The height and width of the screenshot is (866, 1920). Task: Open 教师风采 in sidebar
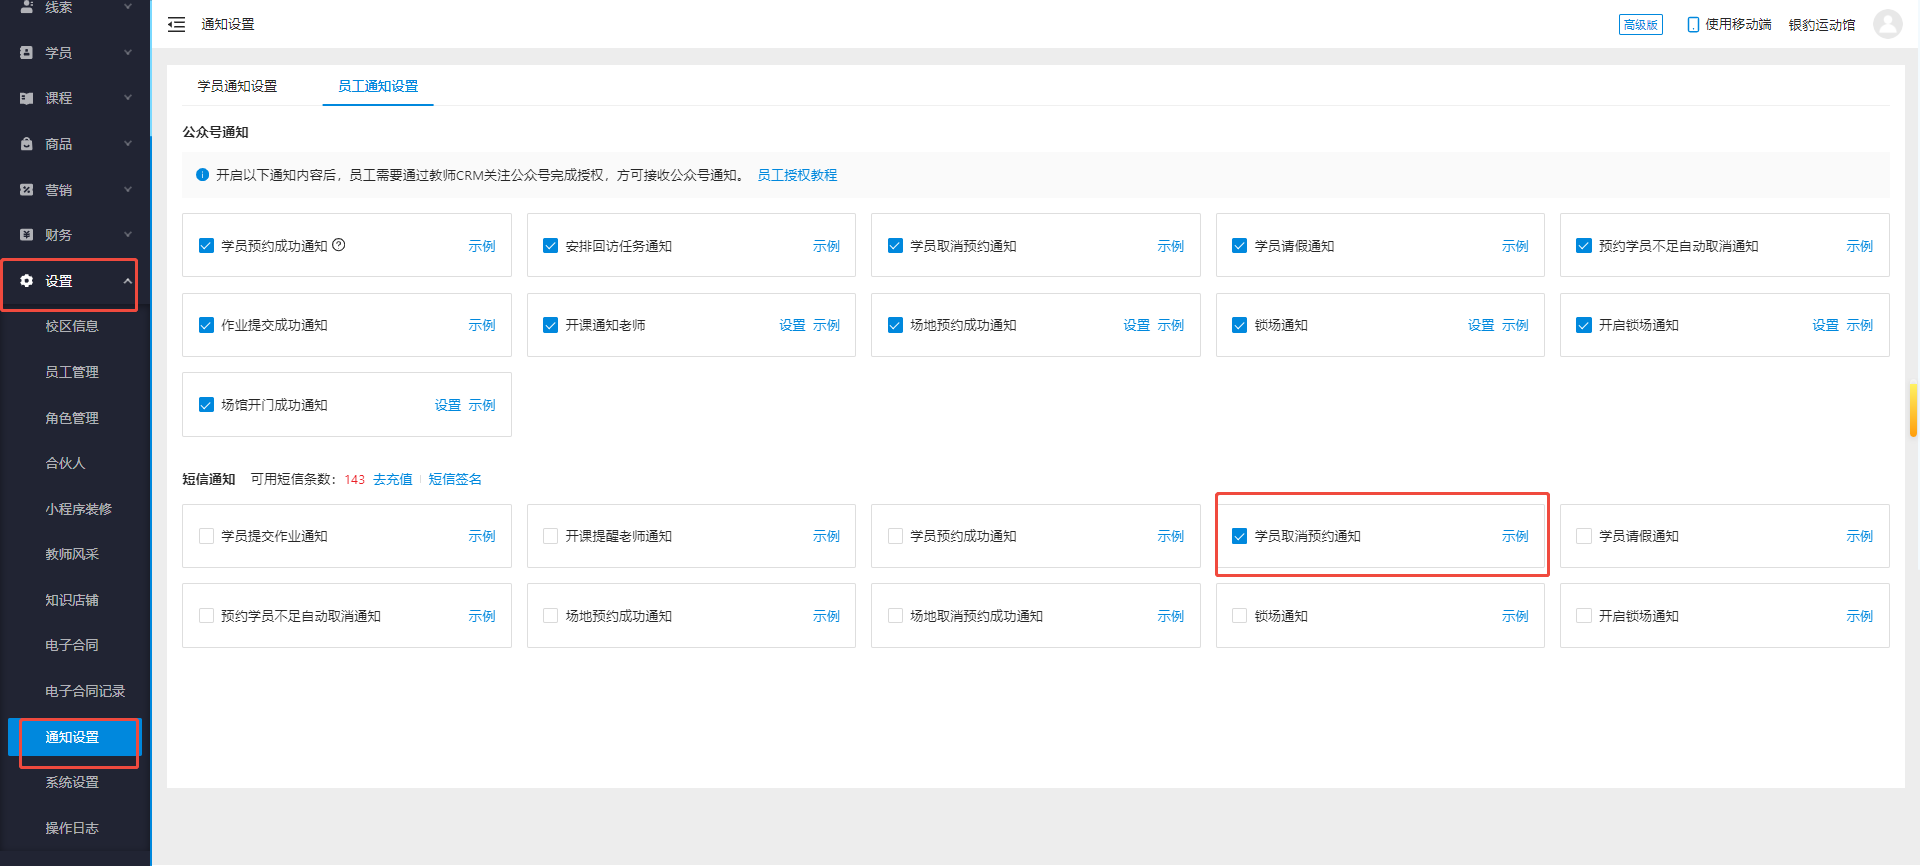pos(72,554)
